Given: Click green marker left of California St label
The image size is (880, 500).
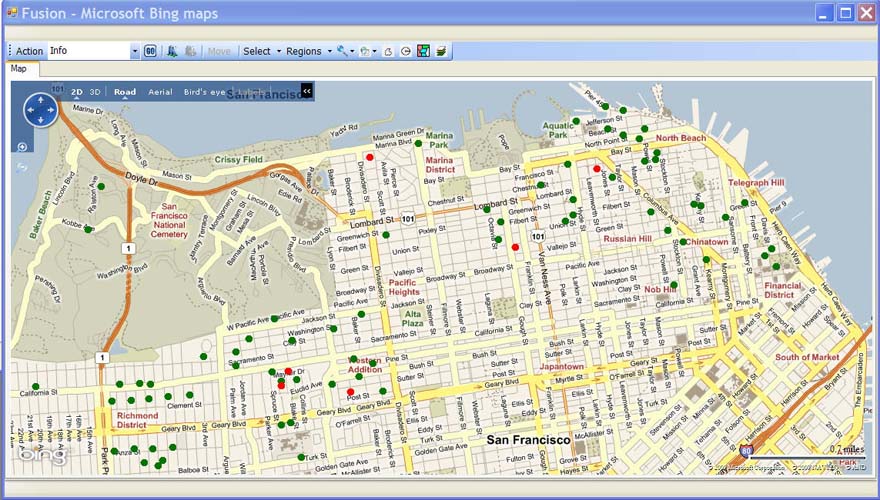Looking at the screenshot, I should pos(36,387).
